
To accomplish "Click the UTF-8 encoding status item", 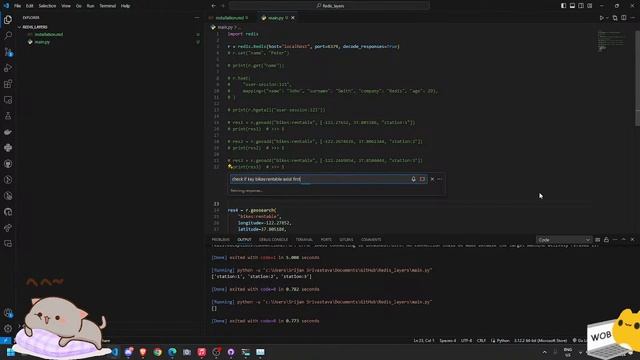I will click(x=466, y=340).
